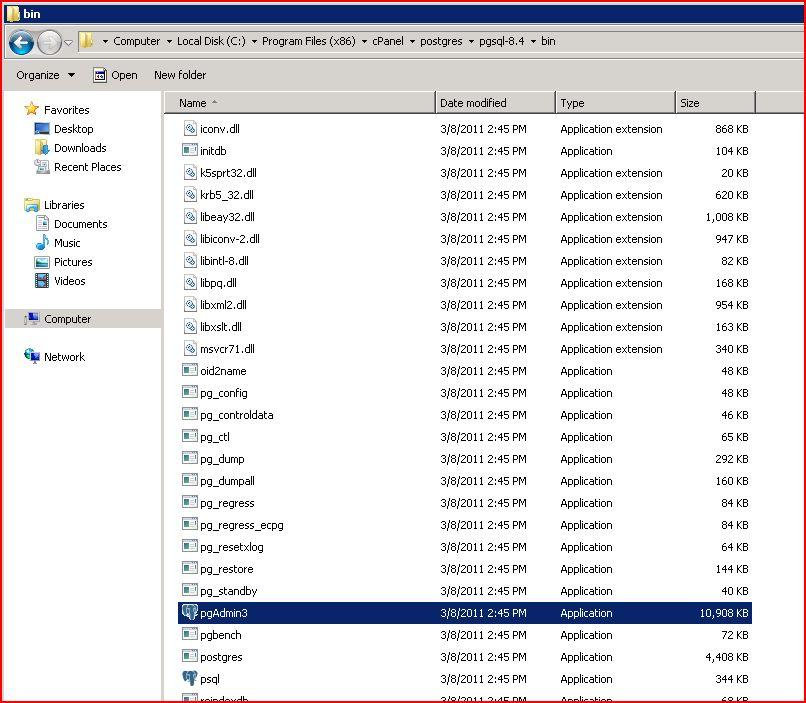Expand dropdown arrow before Local Disk (C:)
Viewport: 806px width, 703px height.
pos(169,41)
